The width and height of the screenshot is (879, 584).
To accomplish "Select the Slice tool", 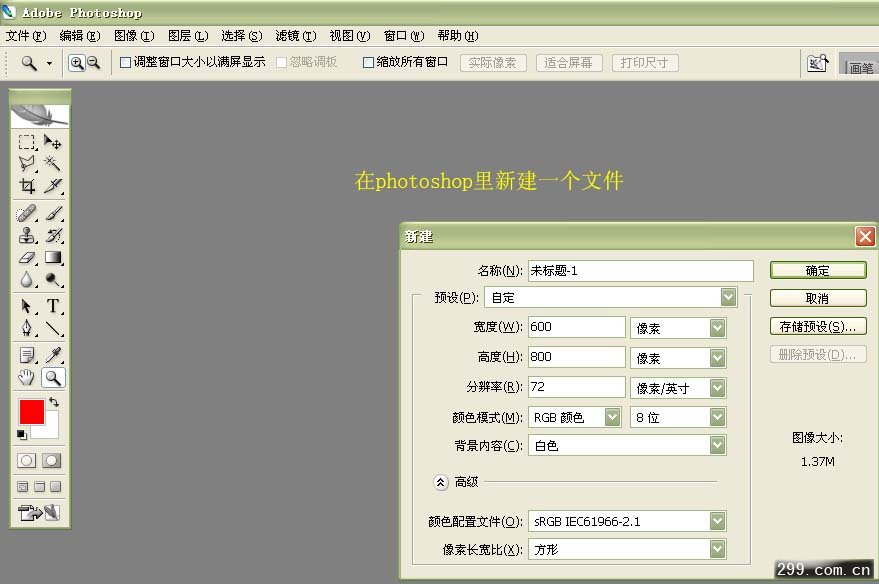I will (53, 186).
